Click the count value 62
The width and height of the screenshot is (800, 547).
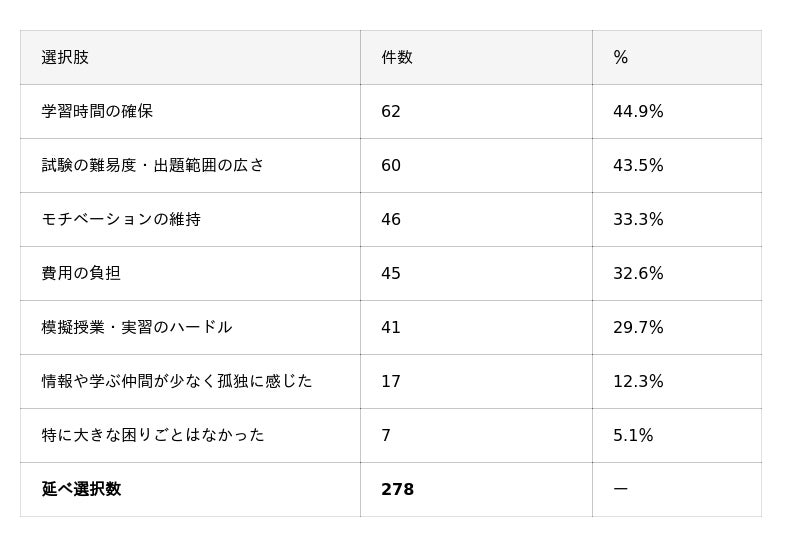391,112
